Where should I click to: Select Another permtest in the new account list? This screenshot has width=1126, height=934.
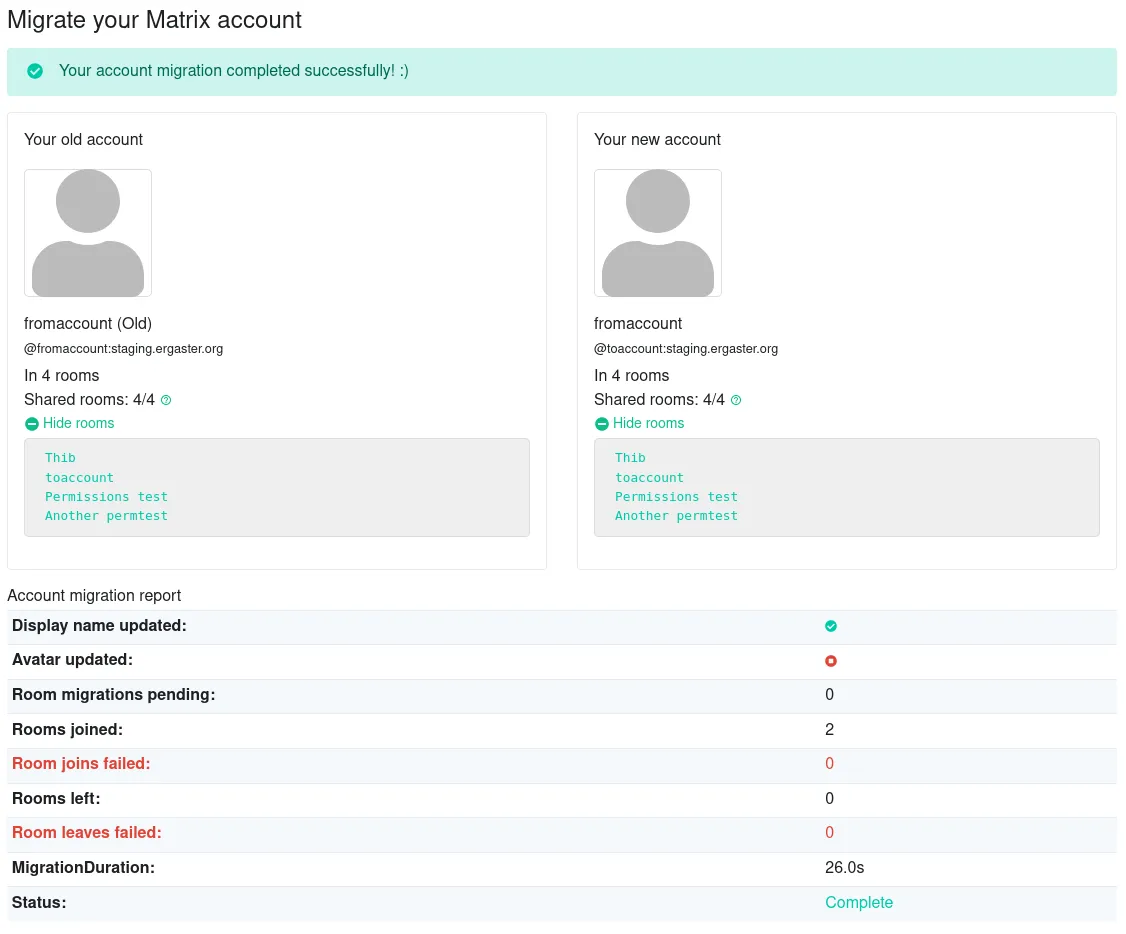click(x=675, y=515)
